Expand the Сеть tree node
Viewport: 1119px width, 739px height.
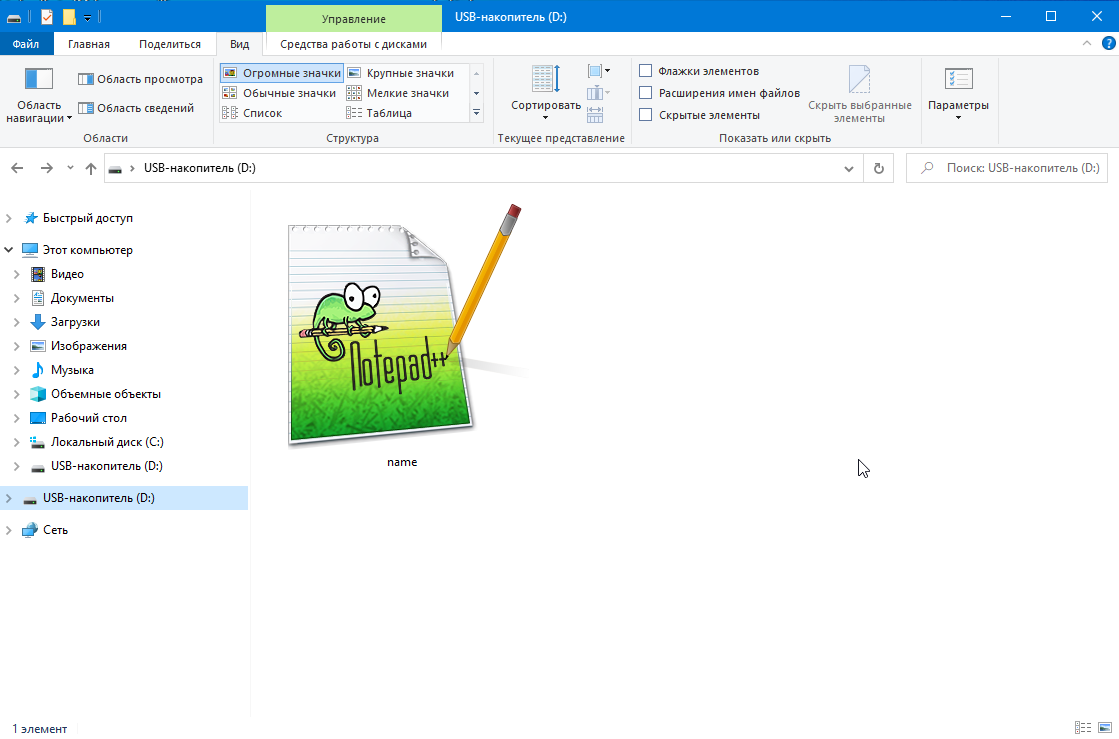9,530
